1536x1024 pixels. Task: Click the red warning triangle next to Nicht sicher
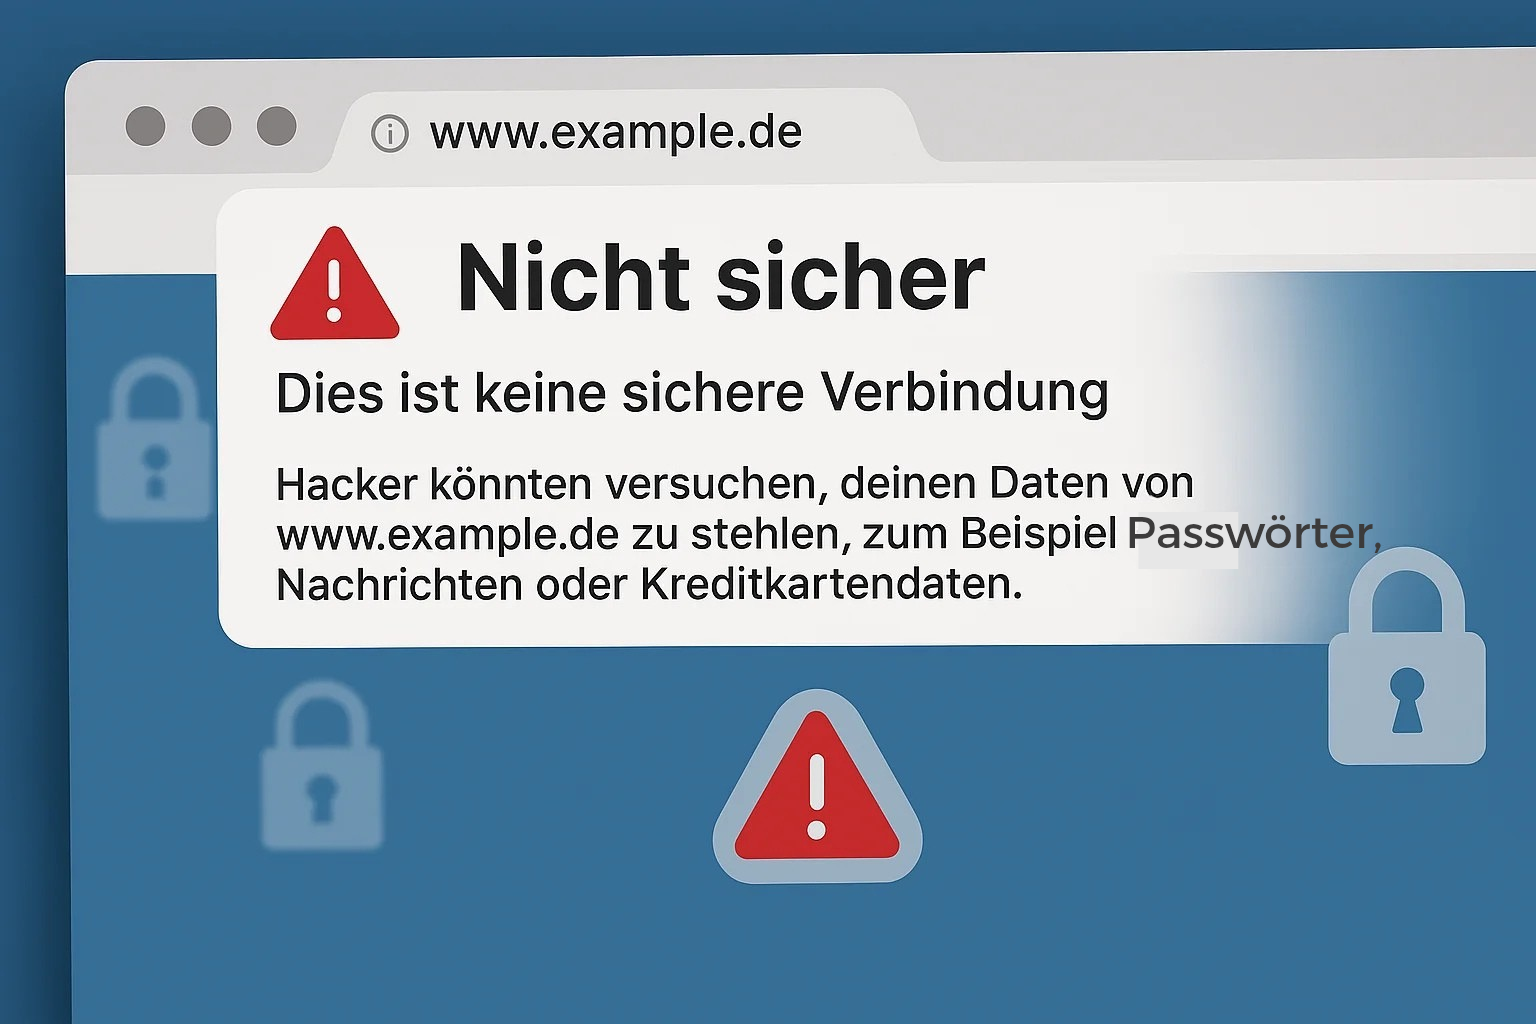tap(335, 284)
